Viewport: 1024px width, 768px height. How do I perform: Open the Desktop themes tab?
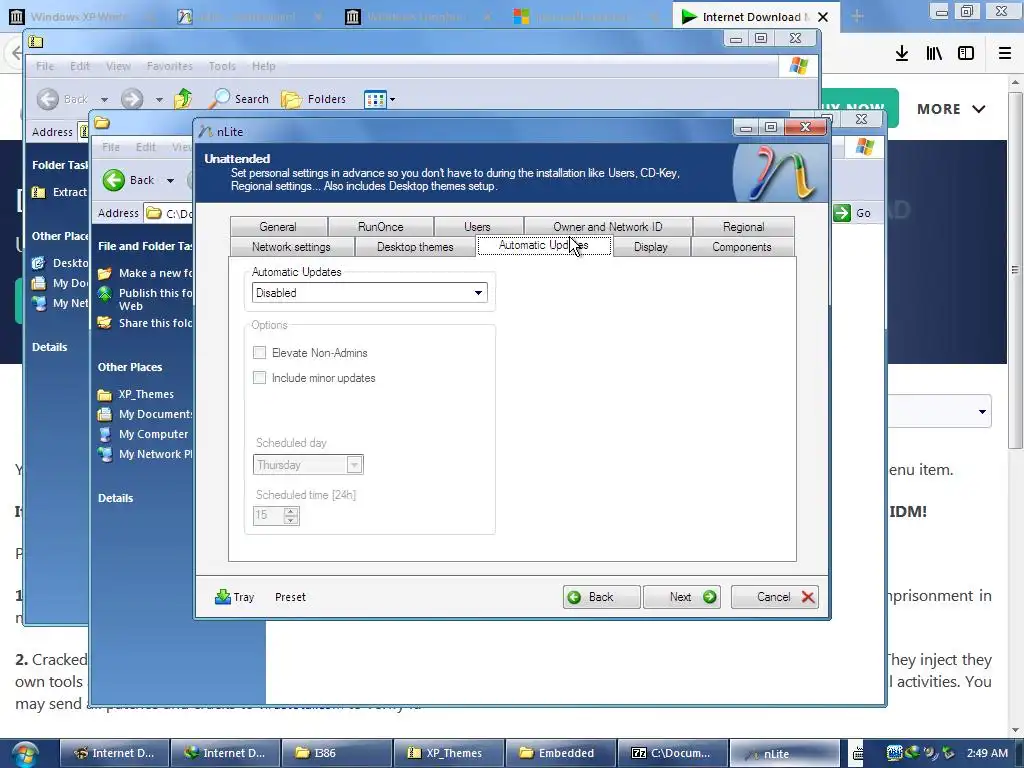(x=415, y=247)
